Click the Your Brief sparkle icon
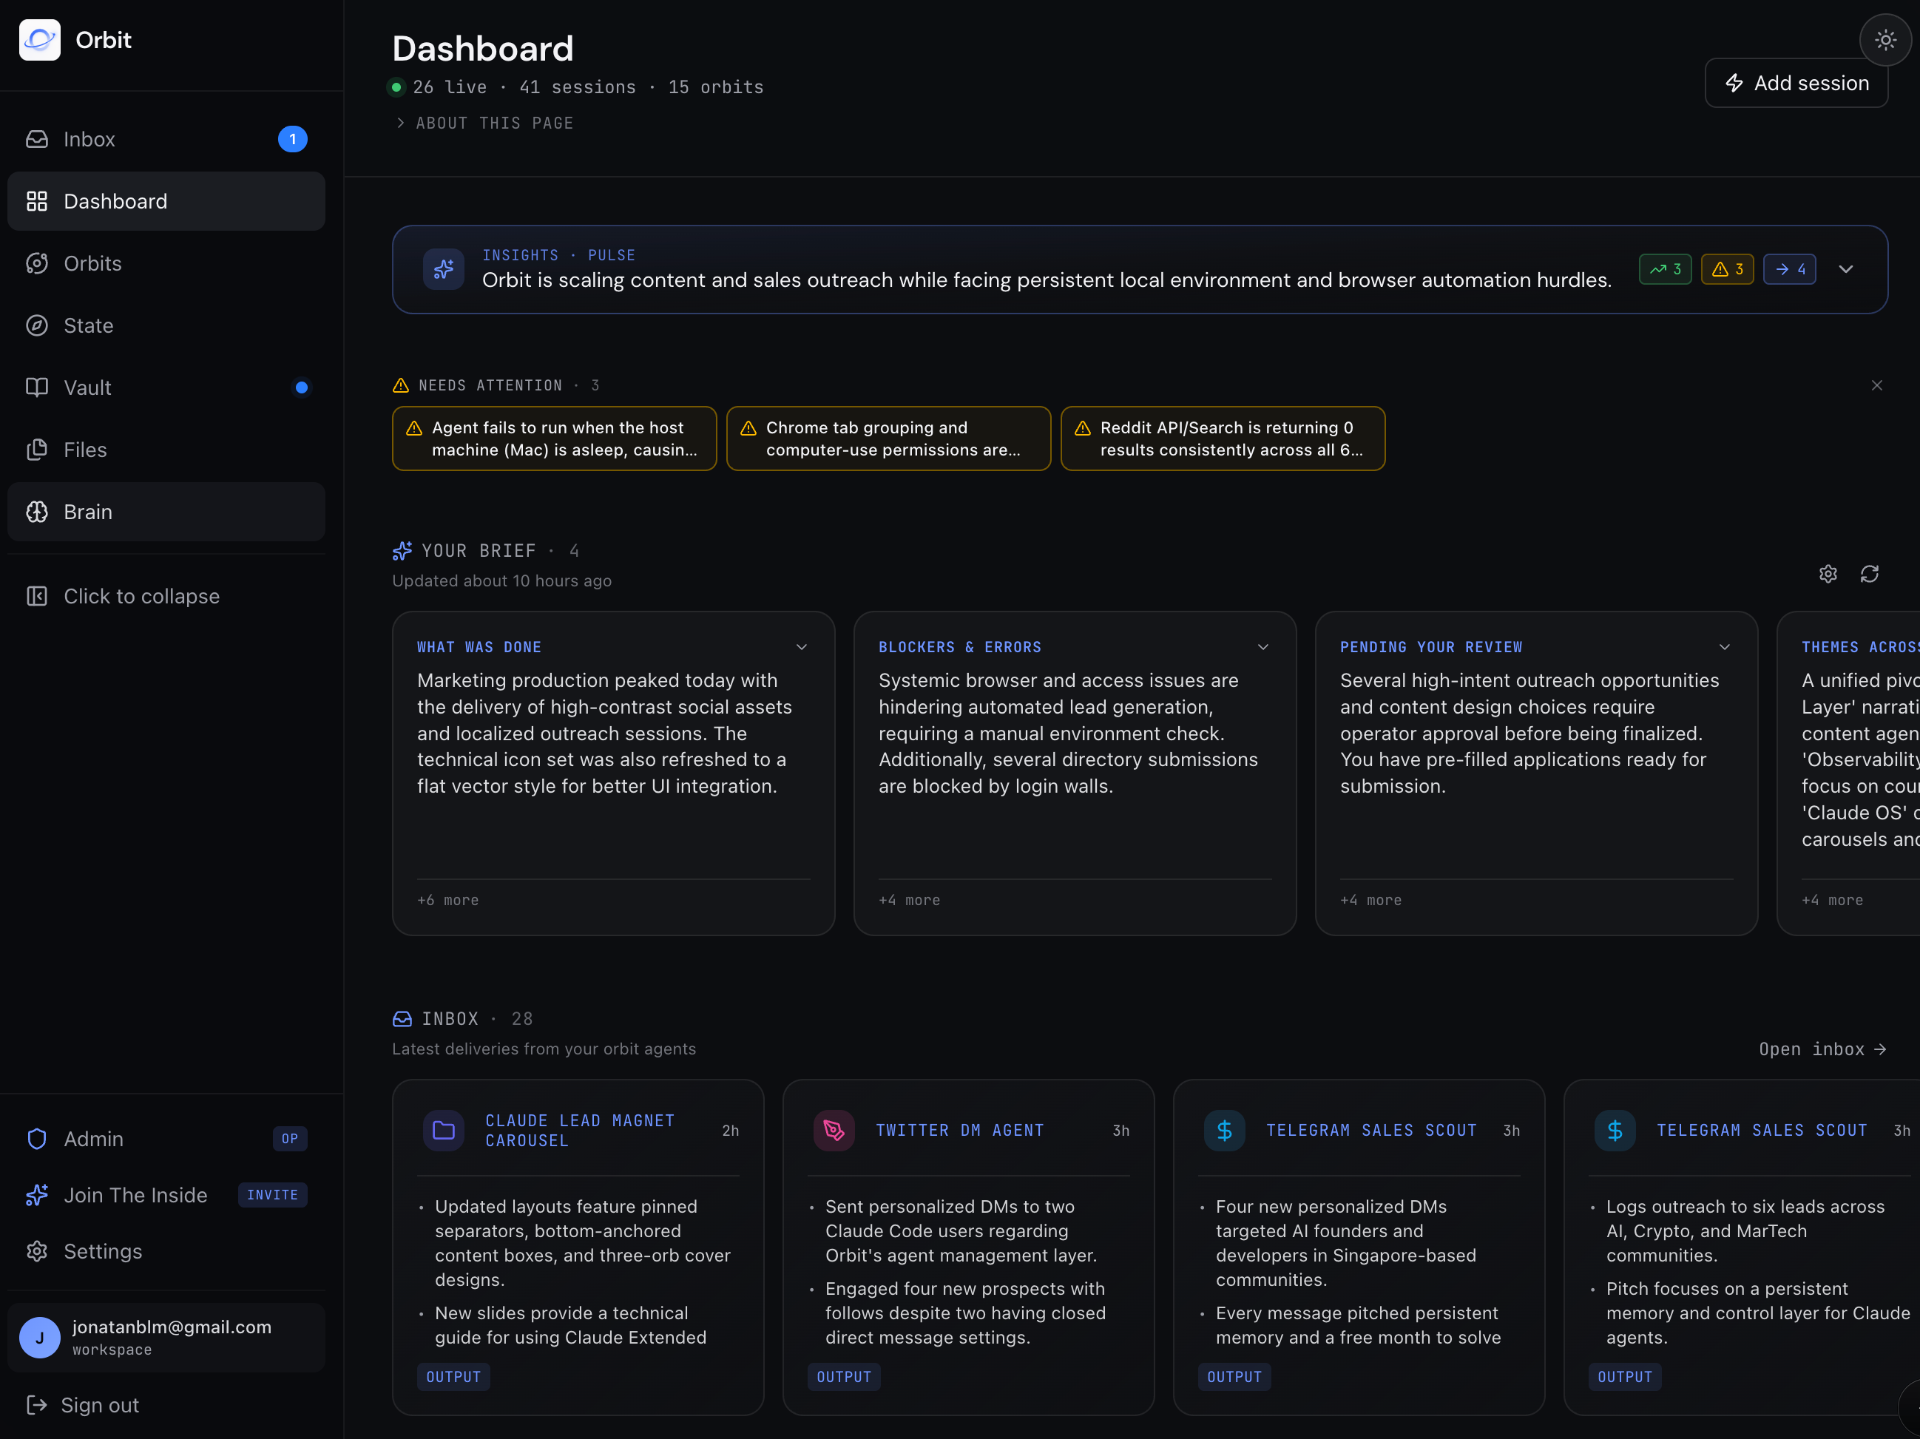Image resolution: width=1920 pixels, height=1439 pixels. [x=402, y=551]
